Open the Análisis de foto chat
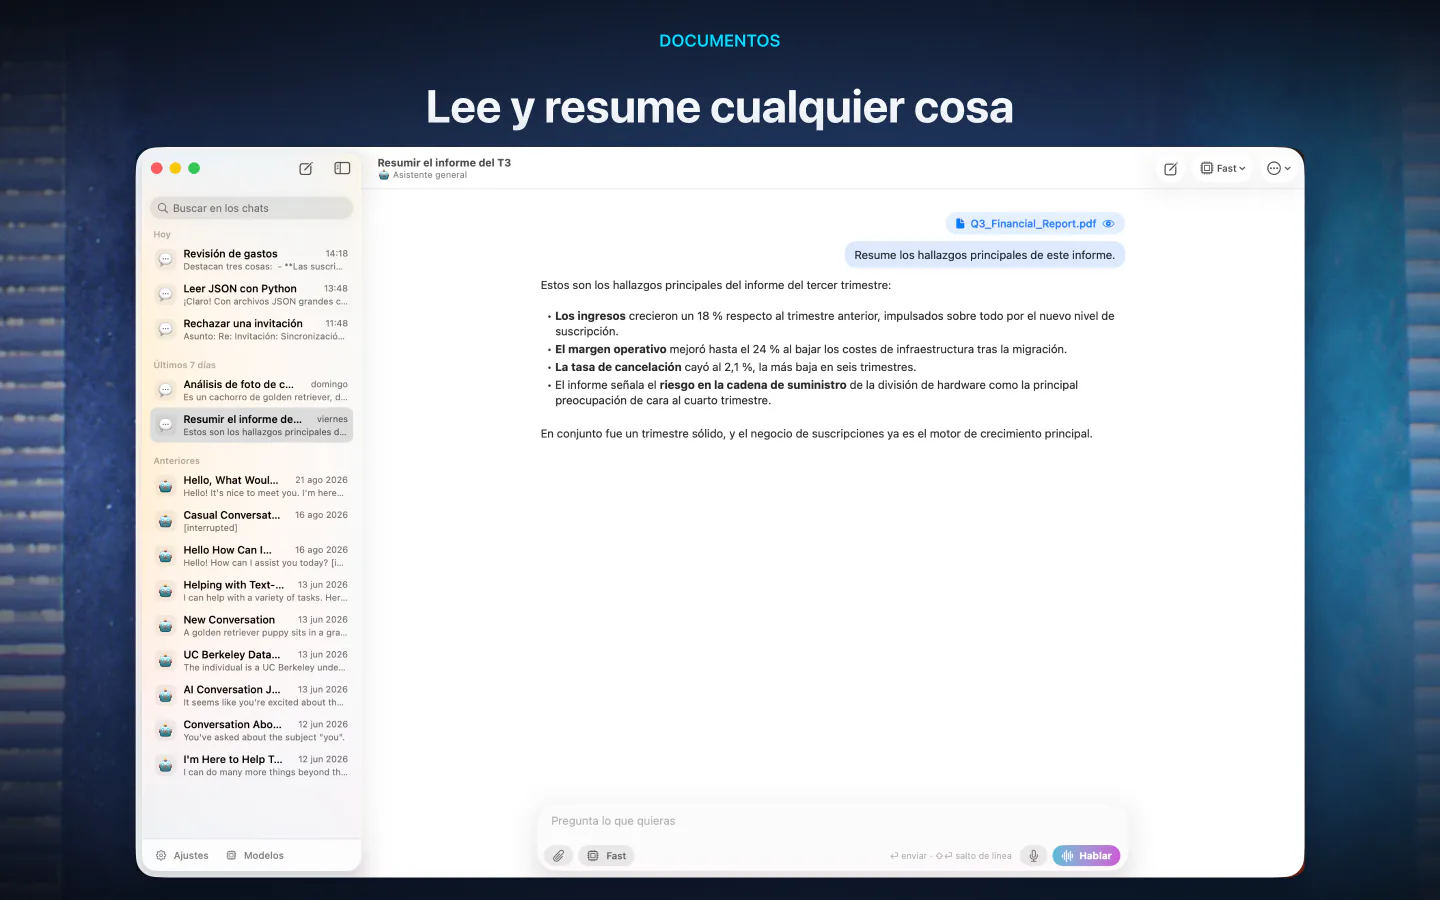 [x=252, y=390]
